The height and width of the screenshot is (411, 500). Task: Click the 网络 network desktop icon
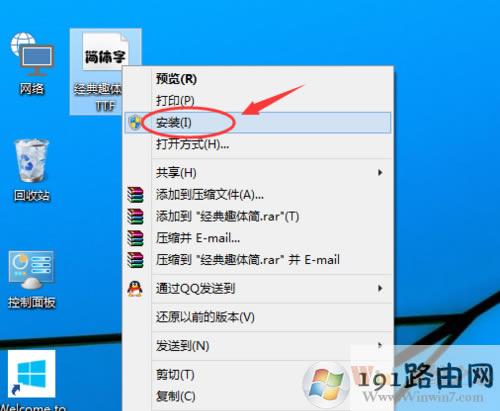32,63
